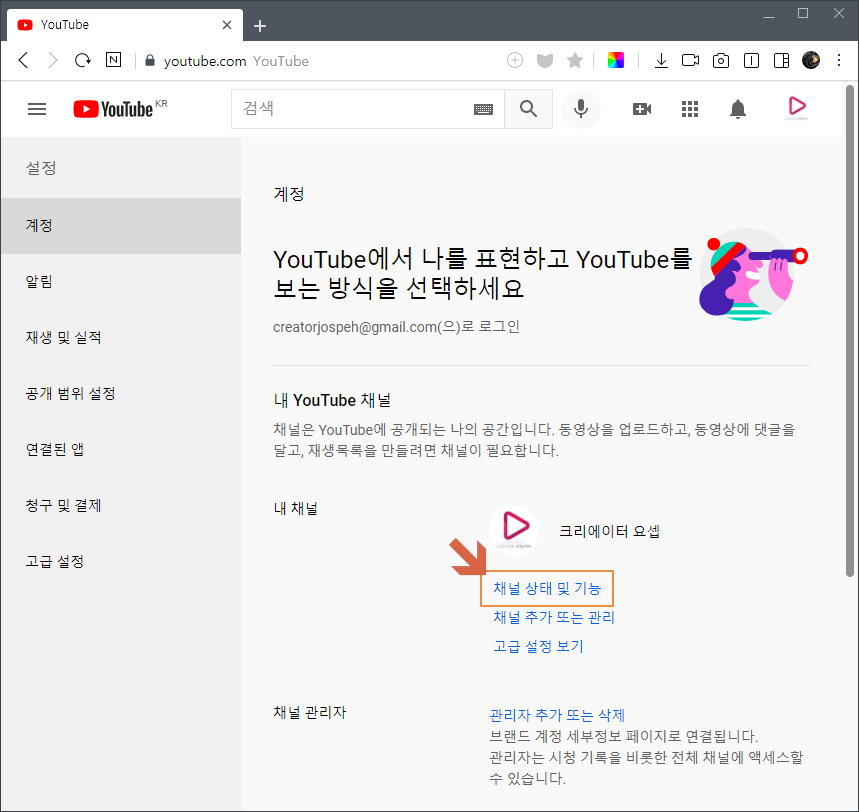Screen dimensions: 859x812
Task: Open the browser three-dot menu
Action: pos(839,60)
